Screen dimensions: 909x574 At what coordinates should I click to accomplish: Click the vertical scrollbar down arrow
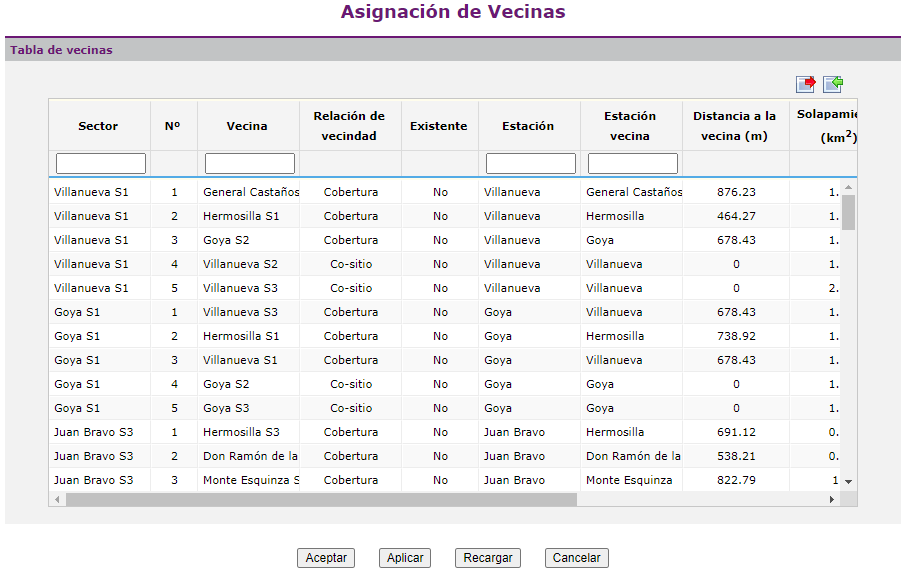coord(848,482)
